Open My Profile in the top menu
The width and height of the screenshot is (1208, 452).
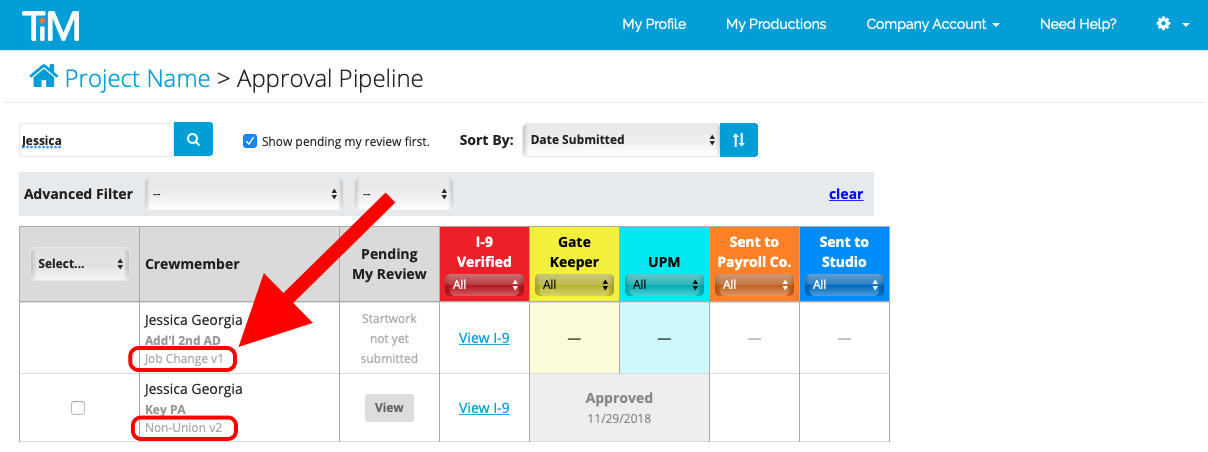click(654, 24)
